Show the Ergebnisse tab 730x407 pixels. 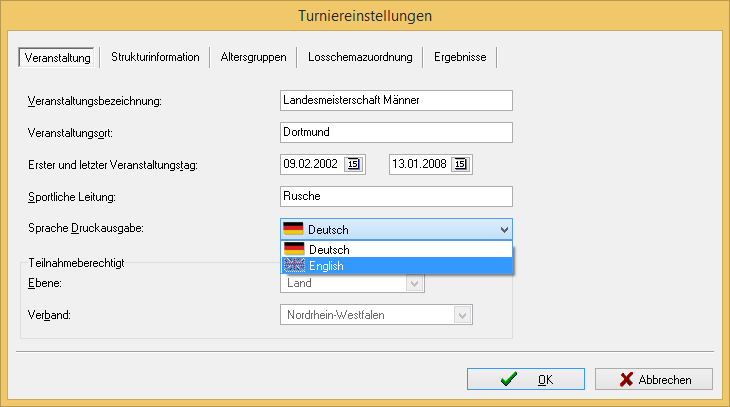[x=460, y=57]
